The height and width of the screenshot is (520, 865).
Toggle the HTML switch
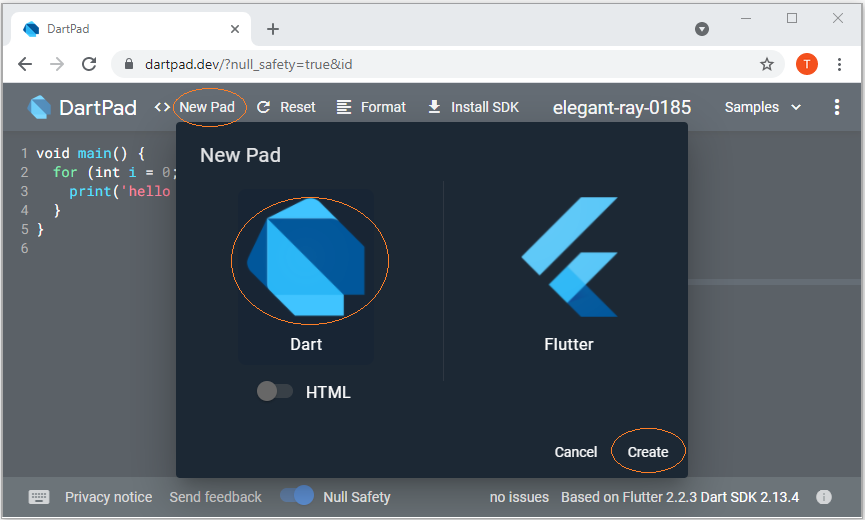tap(275, 392)
